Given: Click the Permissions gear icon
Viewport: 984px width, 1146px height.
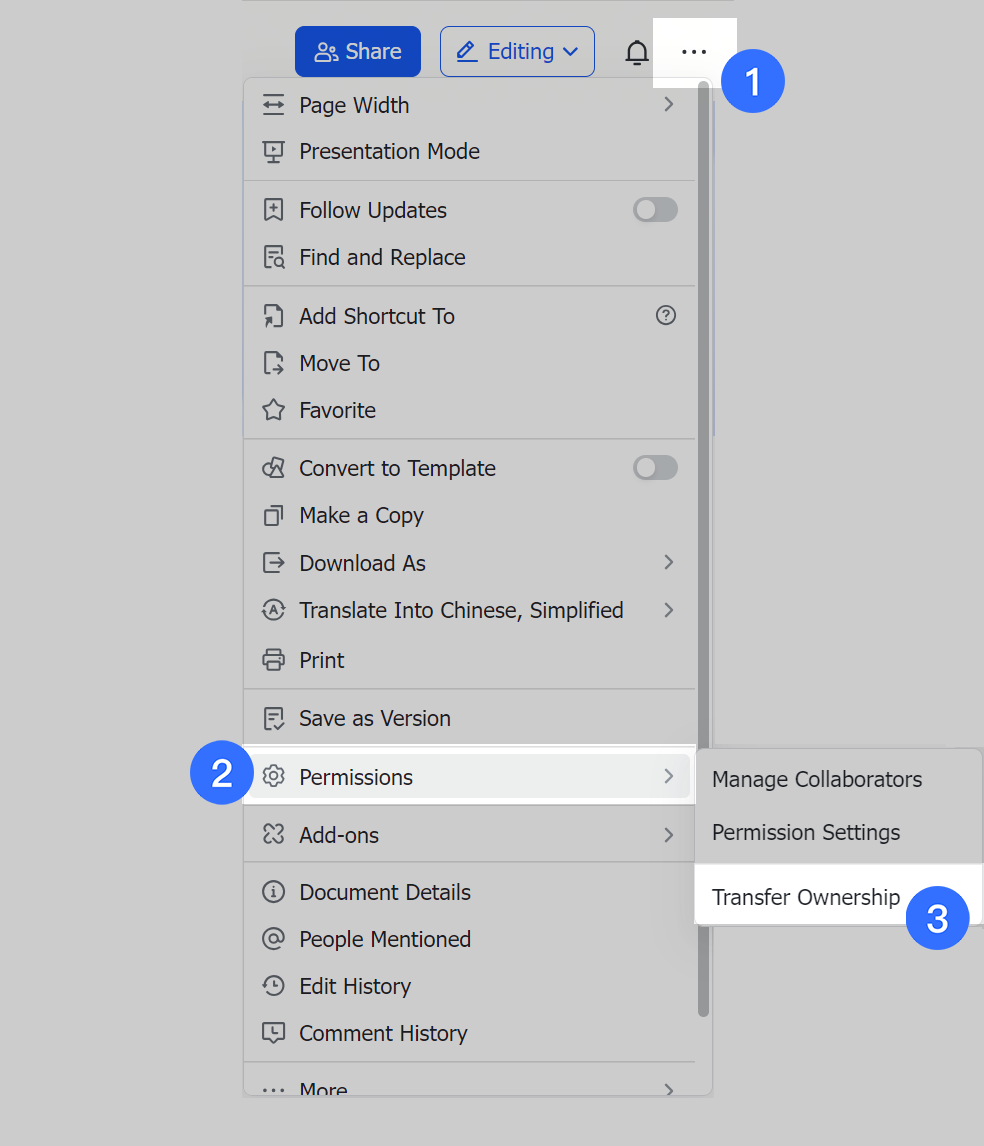Looking at the screenshot, I should tap(274, 776).
